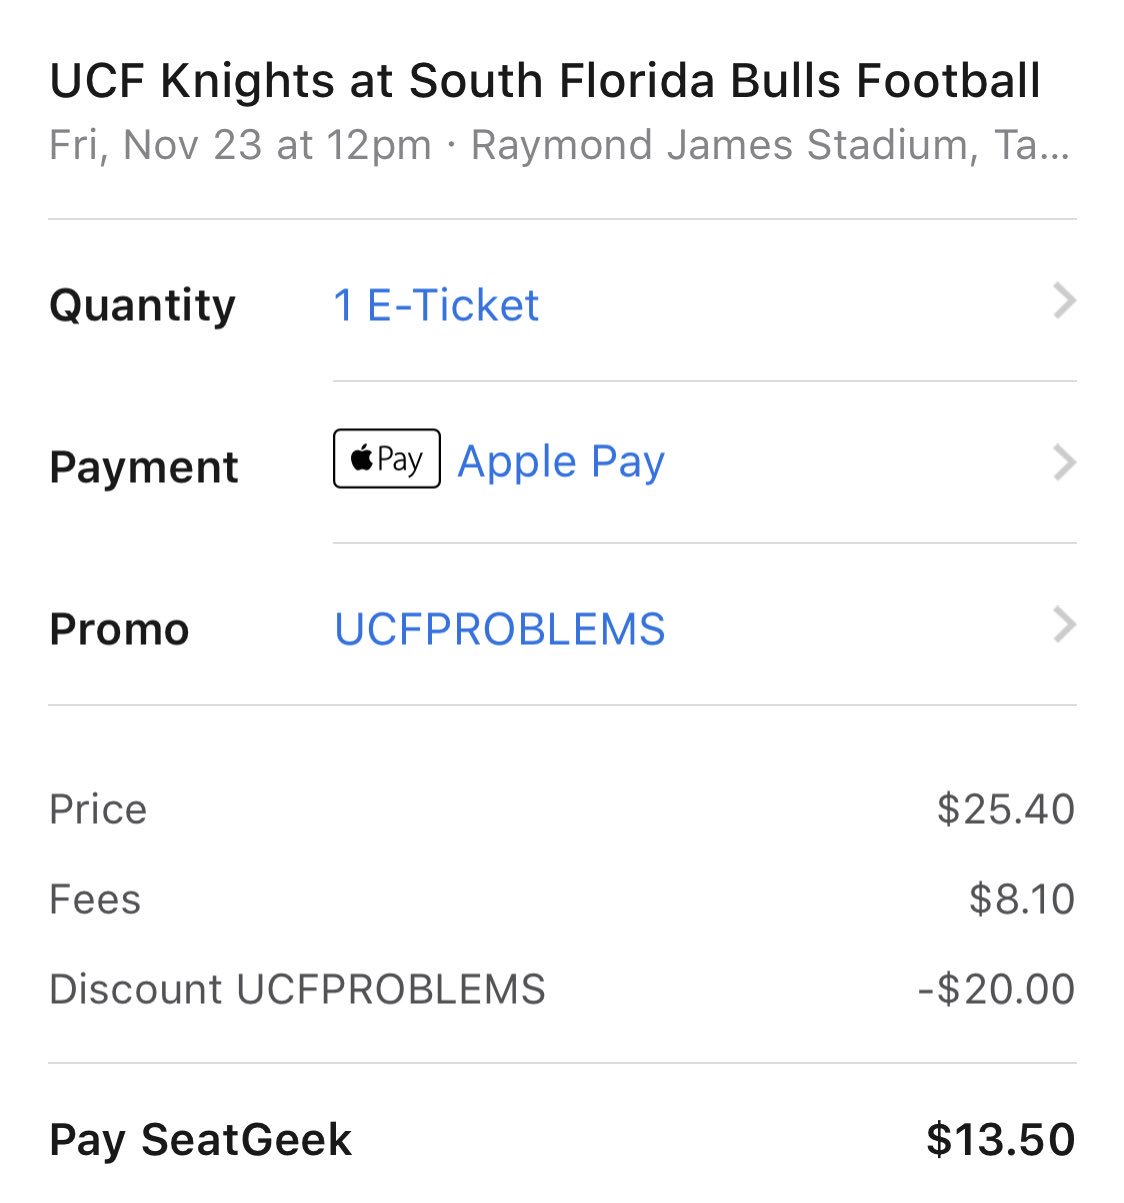The width and height of the screenshot is (1124, 1203).
Task: Tap the Apple Pay logo icon
Action: pos(386,459)
